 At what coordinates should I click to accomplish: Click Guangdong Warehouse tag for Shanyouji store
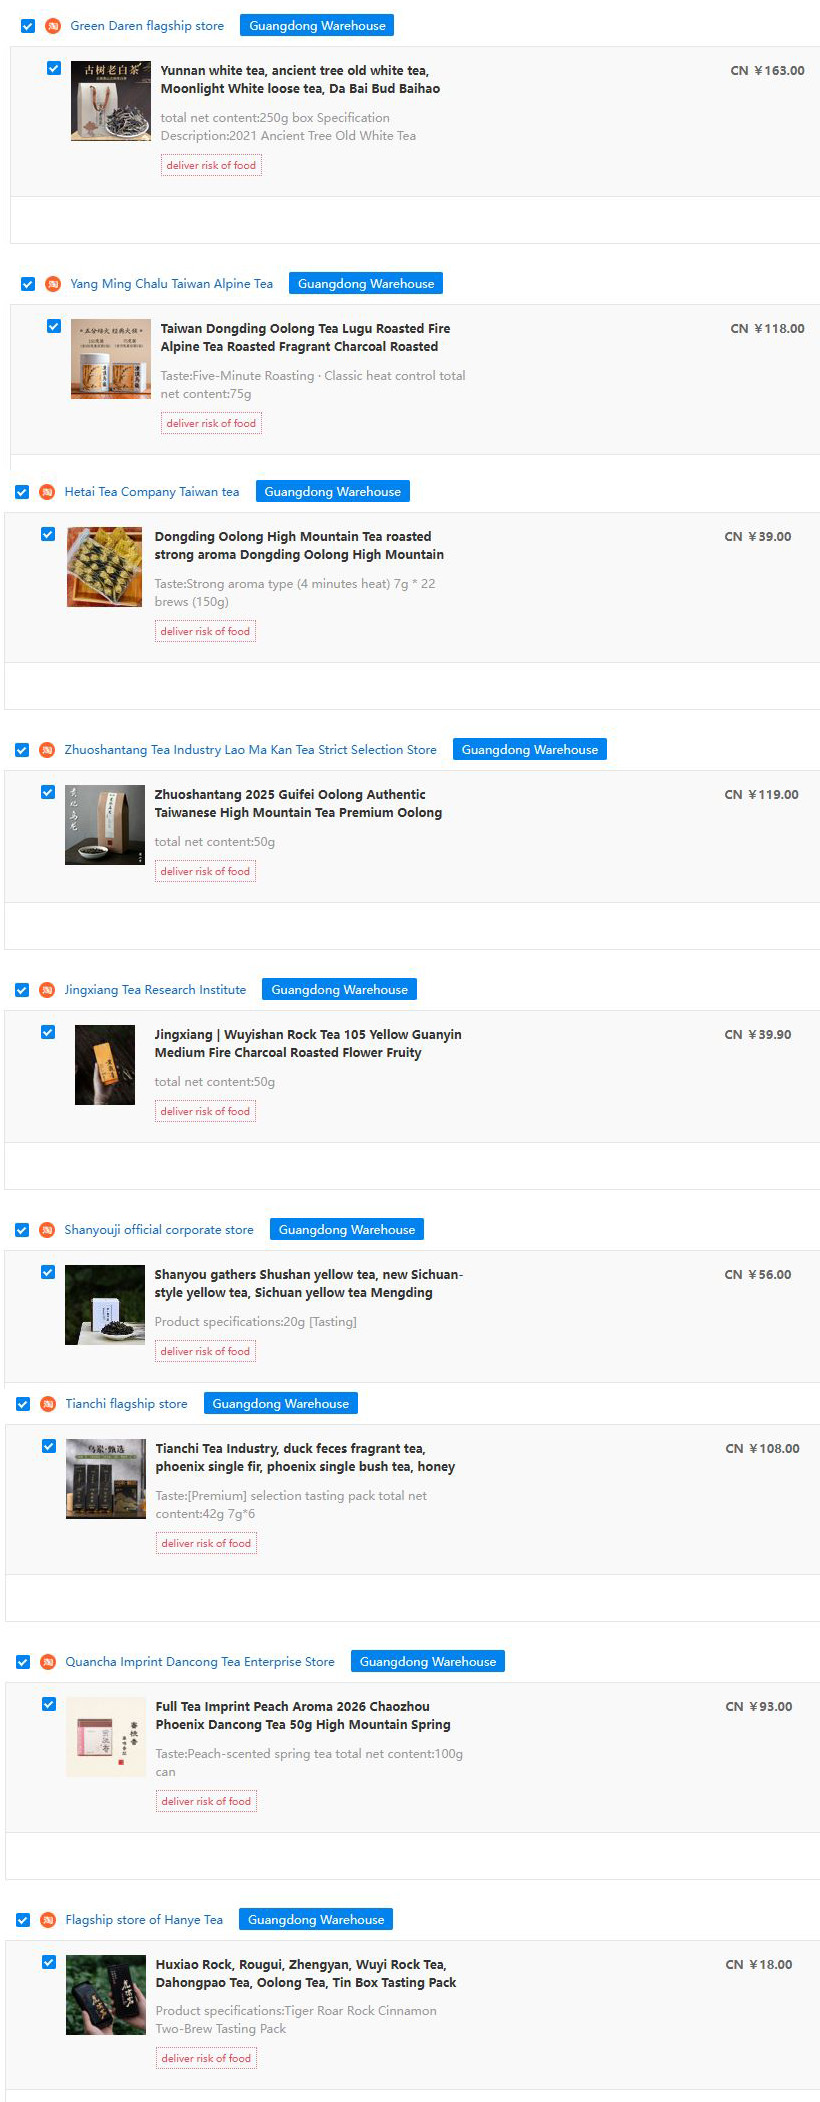(347, 1230)
